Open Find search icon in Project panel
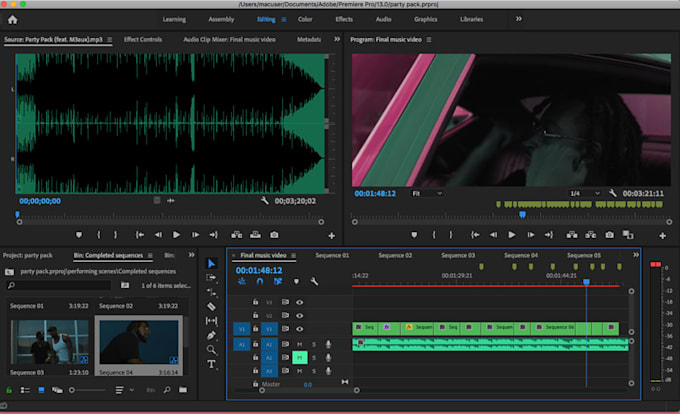This screenshot has height=414, width=680. coord(167,390)
